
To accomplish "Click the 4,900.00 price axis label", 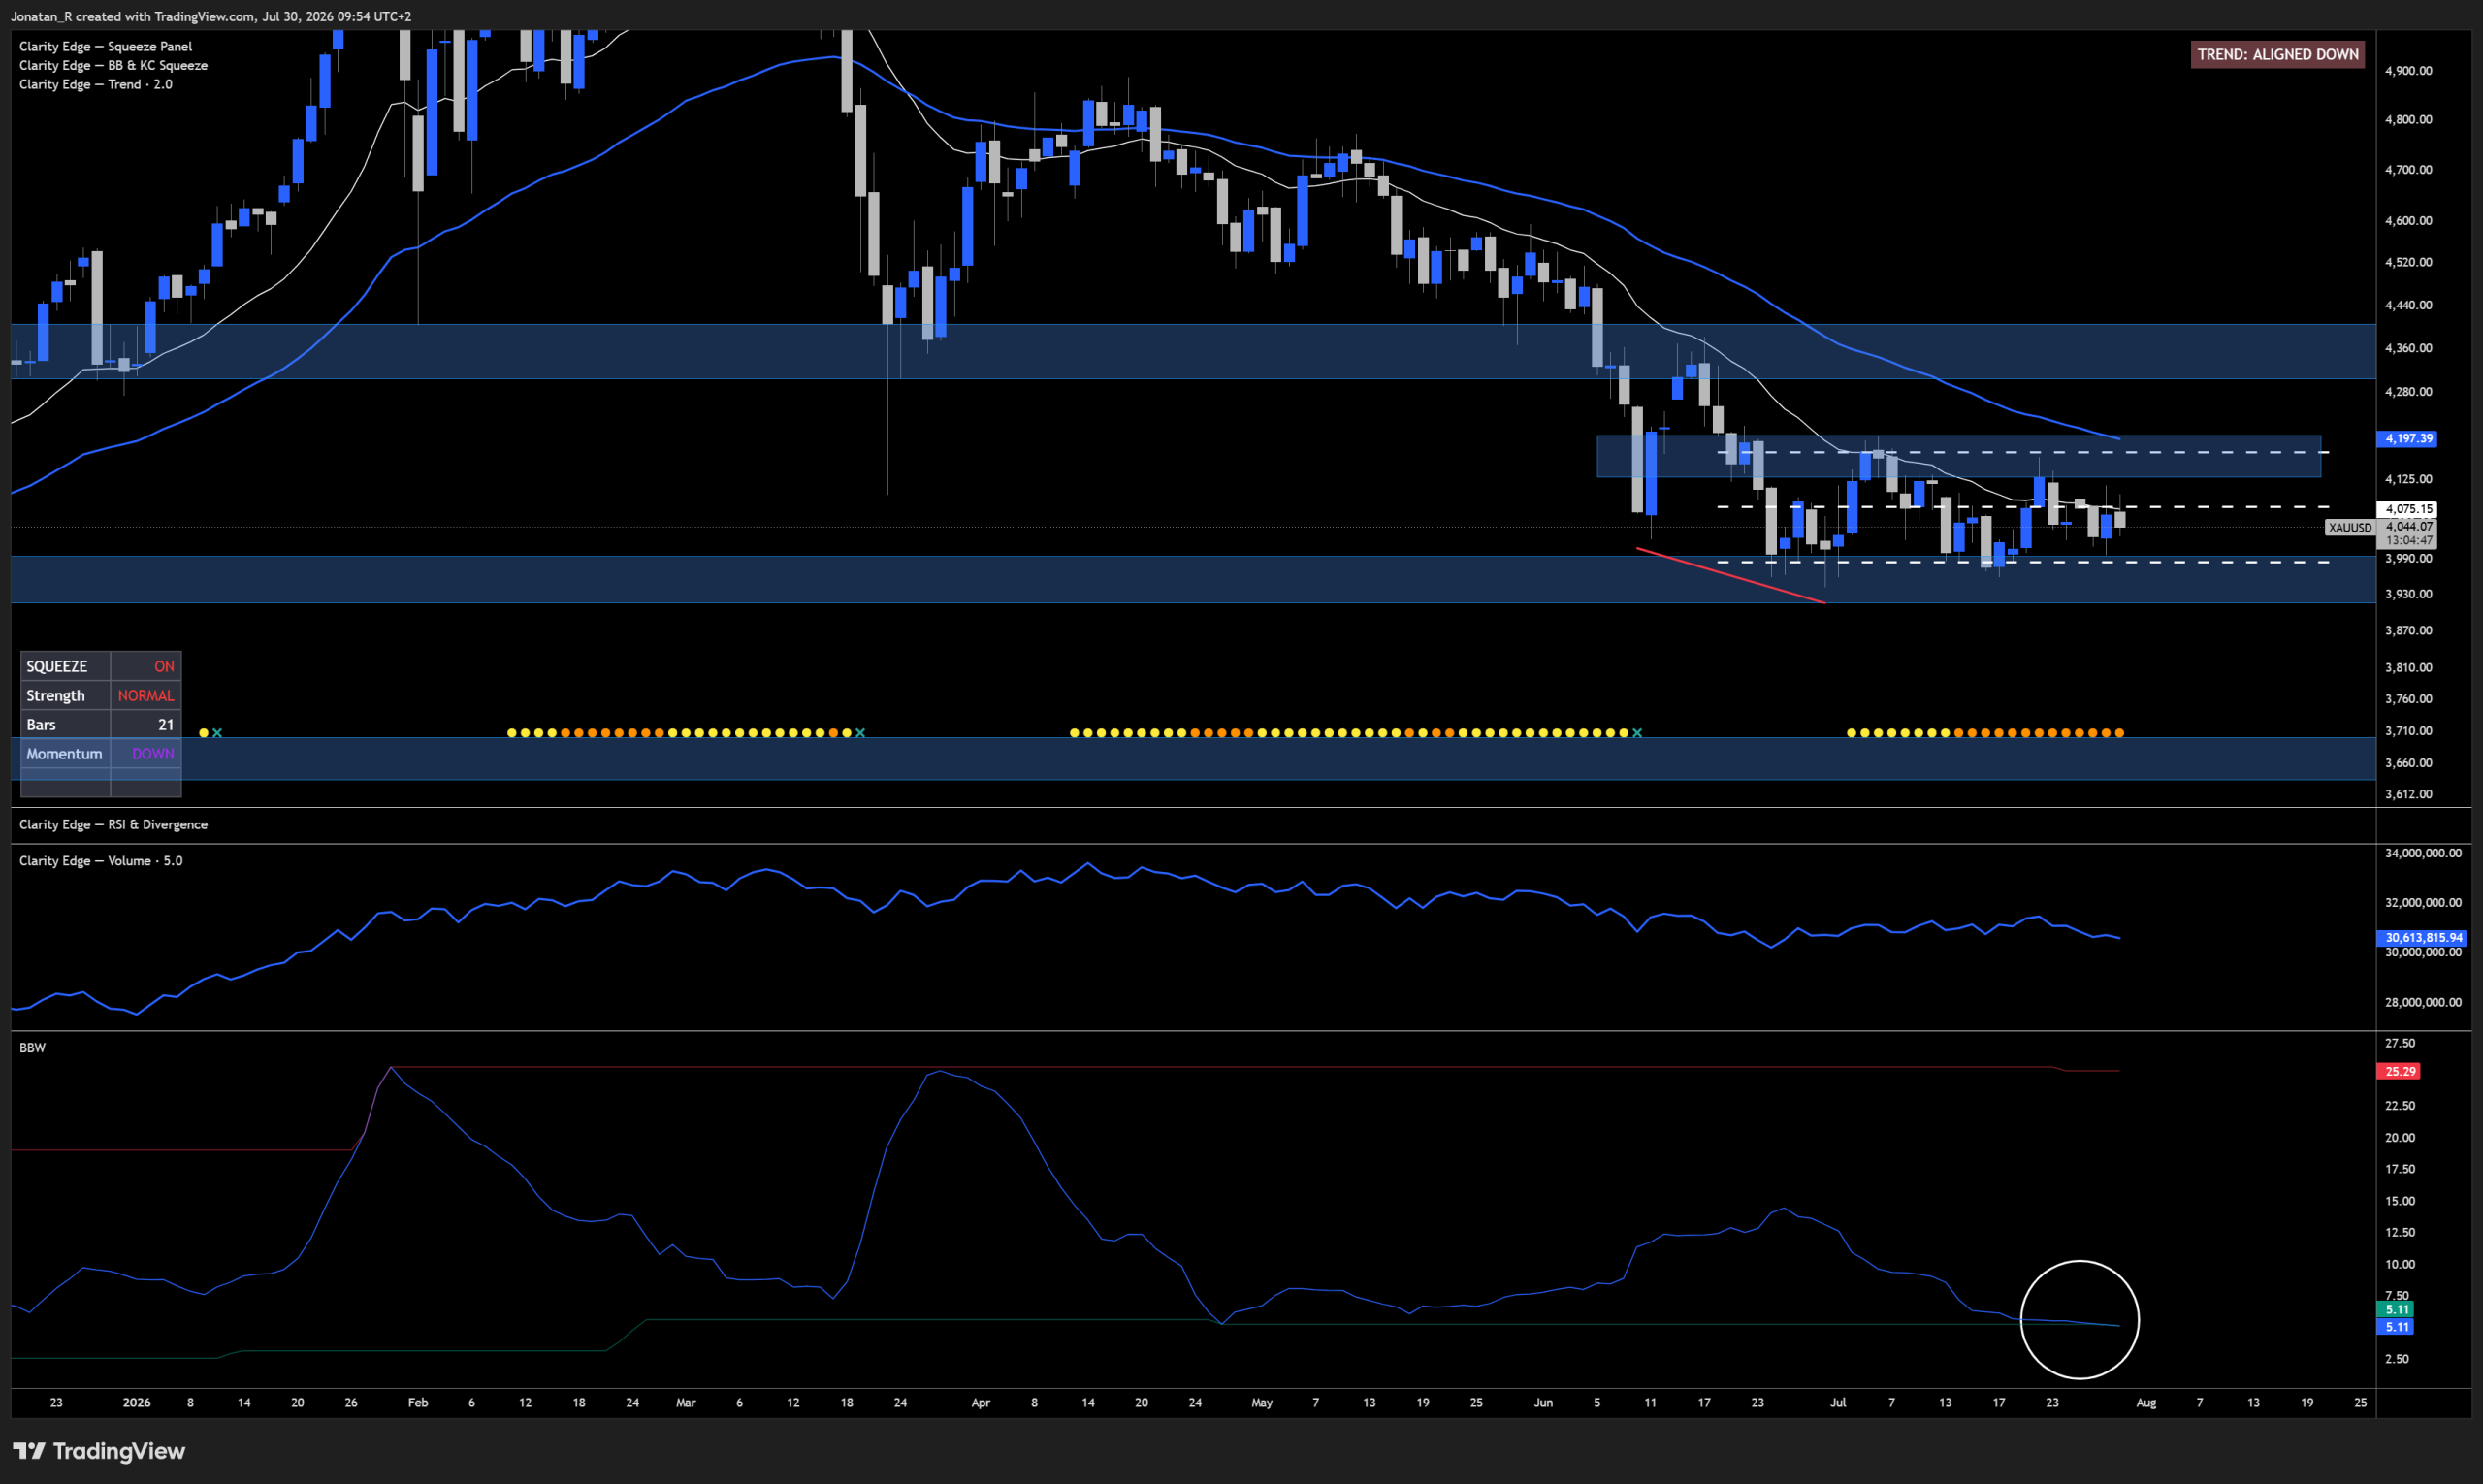I will [2408, 70].
